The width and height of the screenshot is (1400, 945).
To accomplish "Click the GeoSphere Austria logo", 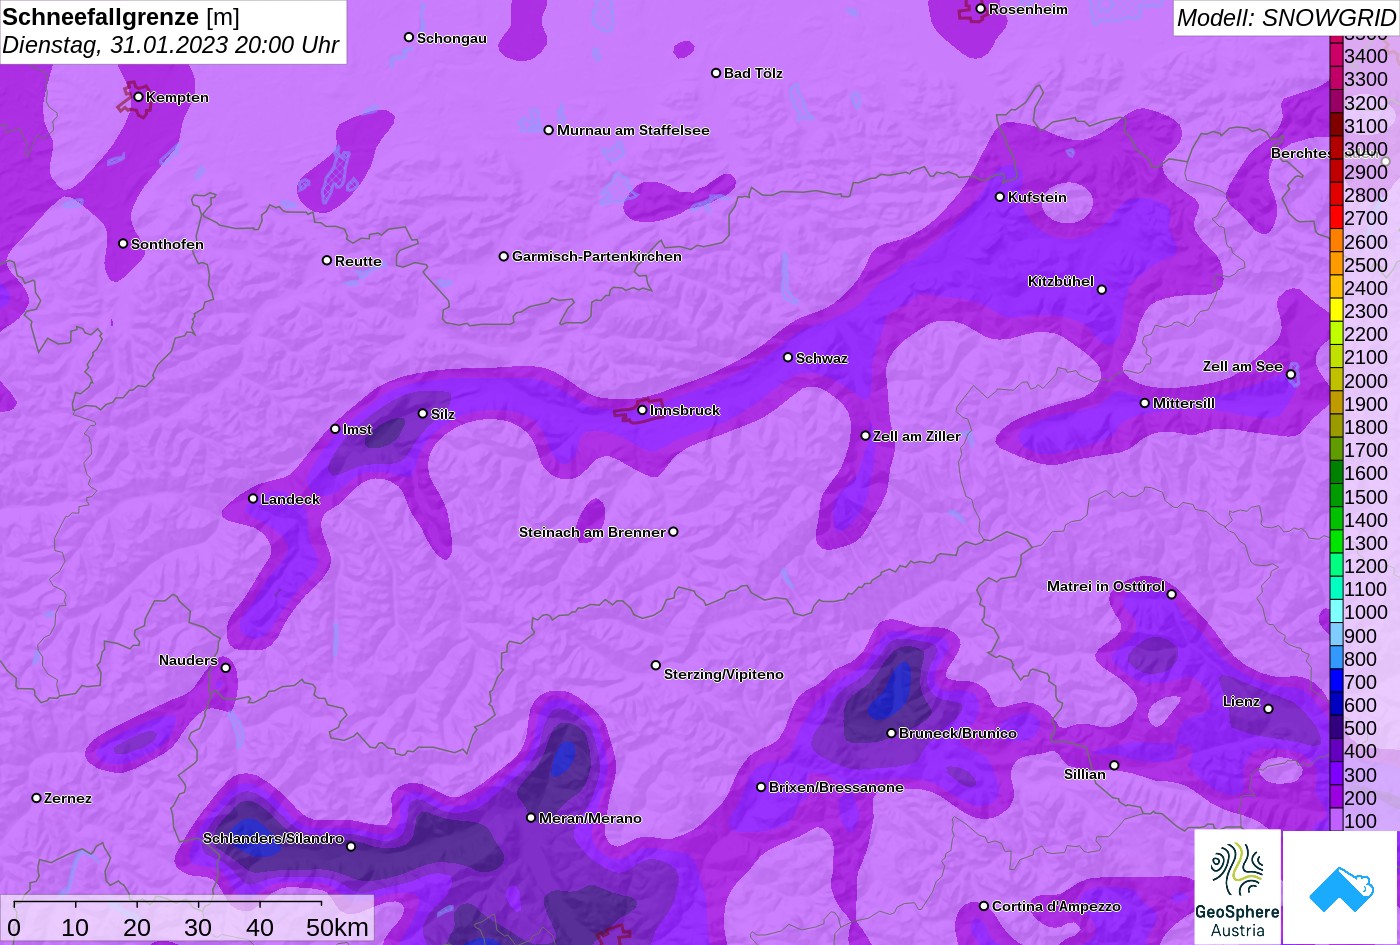I will [1237, 887].
